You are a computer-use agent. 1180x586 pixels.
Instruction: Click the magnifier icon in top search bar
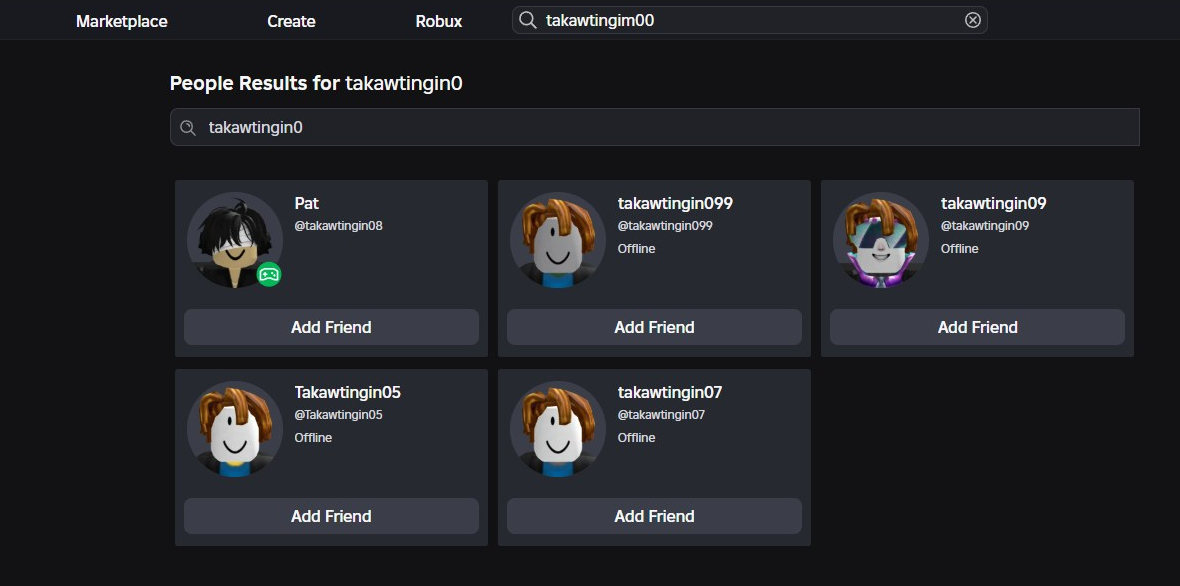click(x=528, y=20)
